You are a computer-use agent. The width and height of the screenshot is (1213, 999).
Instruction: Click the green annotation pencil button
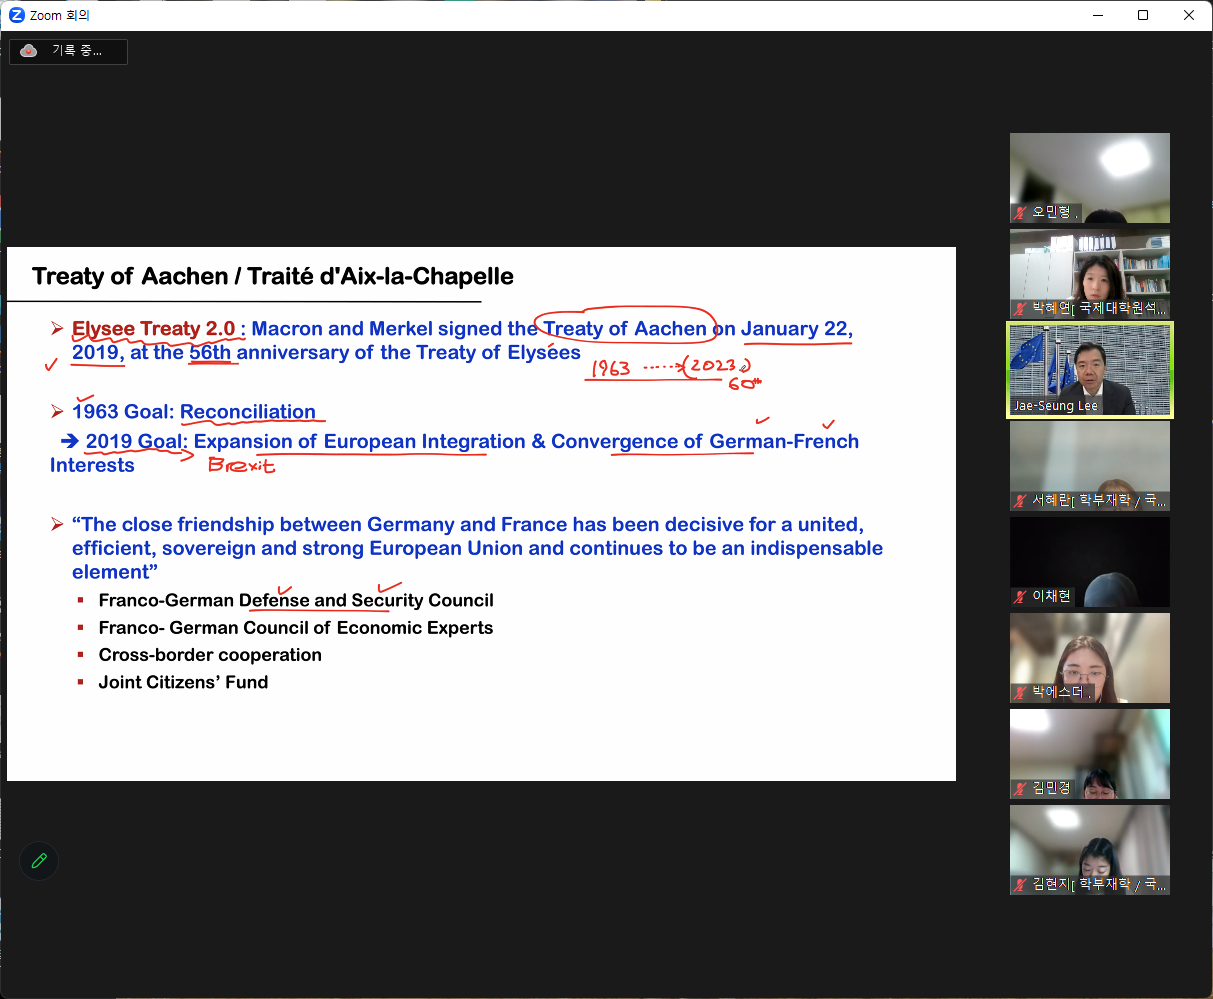pos(39,861)
